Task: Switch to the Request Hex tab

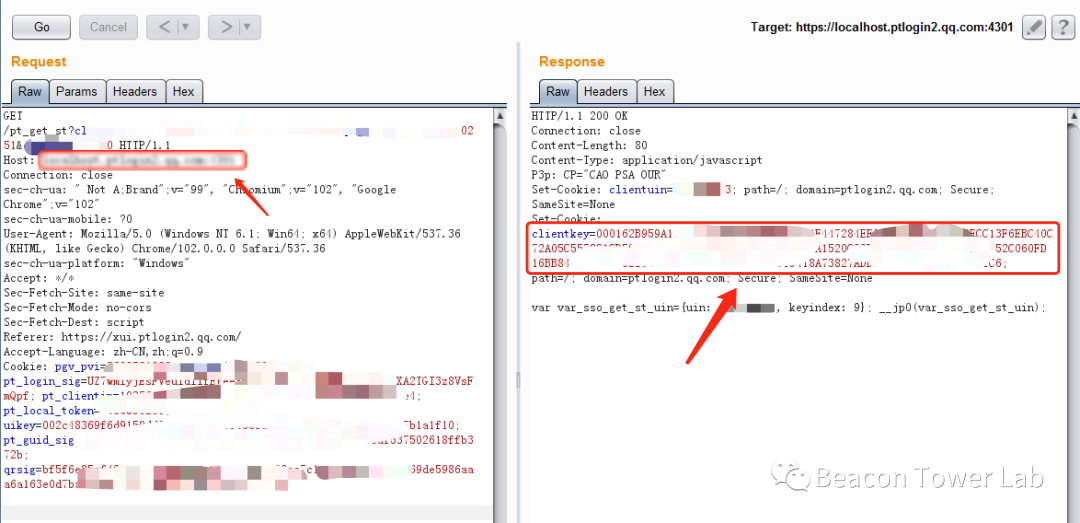Action: (x=184, y=92)
